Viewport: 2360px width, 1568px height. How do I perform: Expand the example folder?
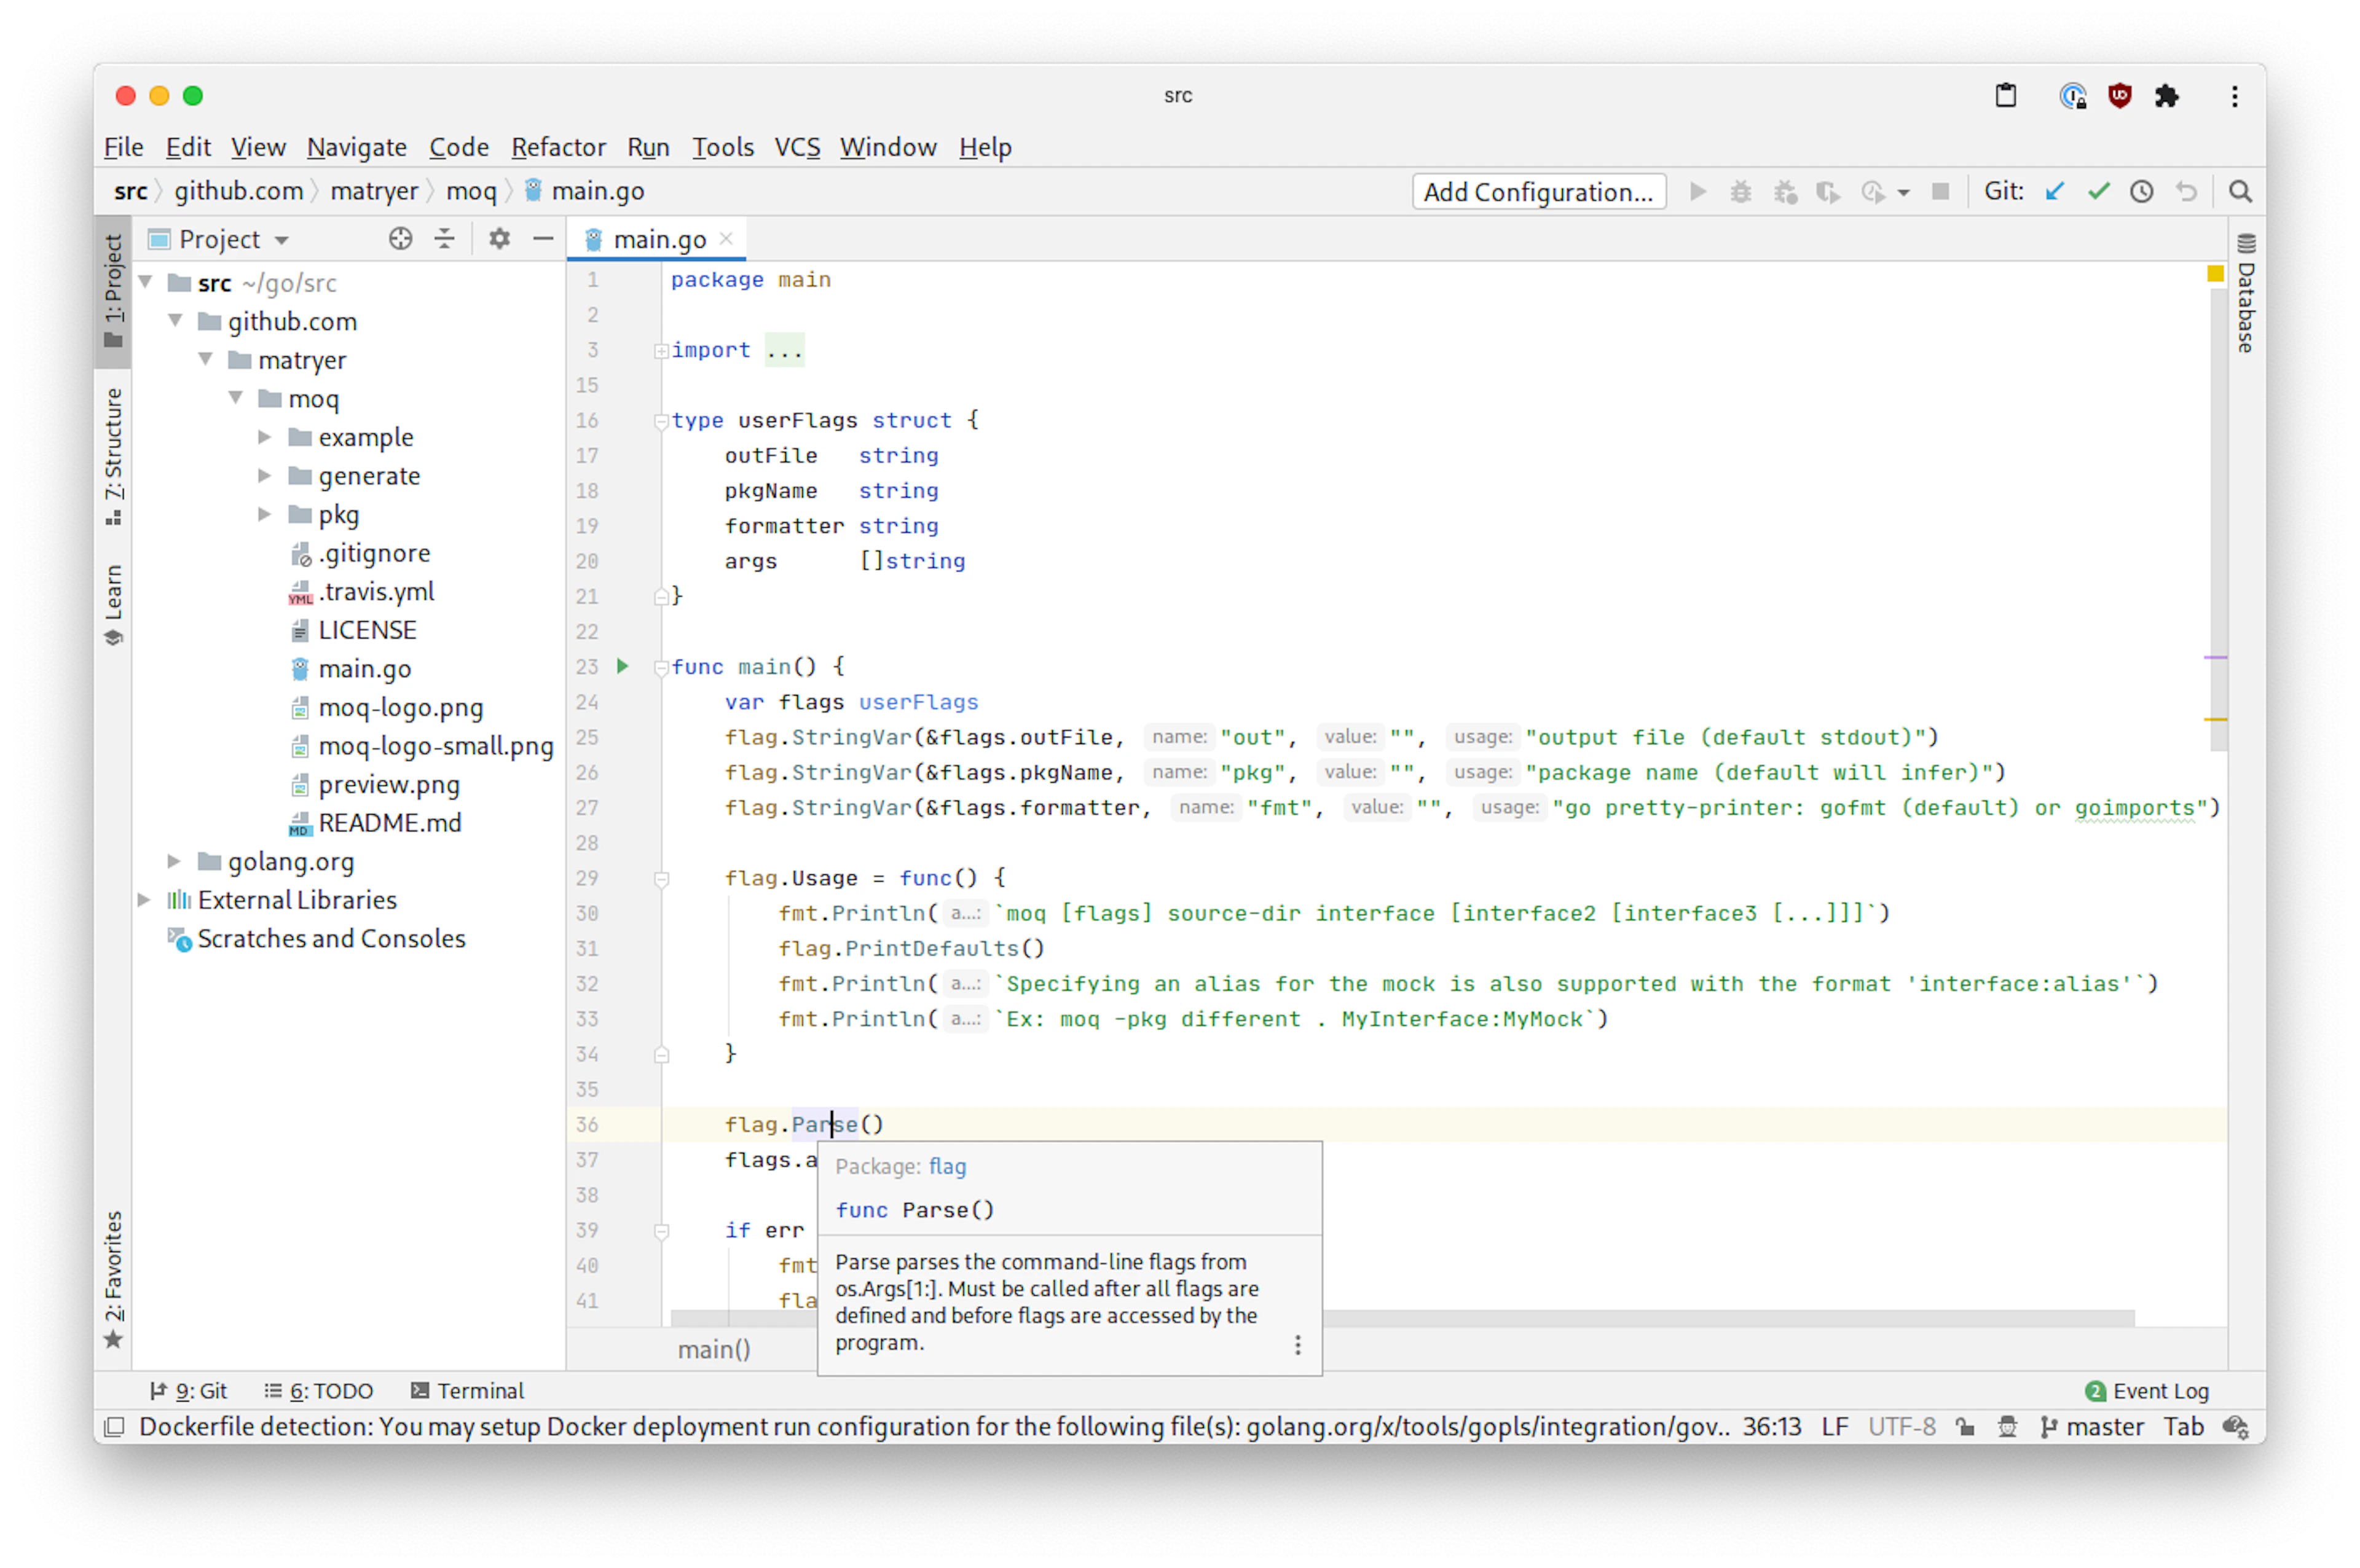point(265,437)
